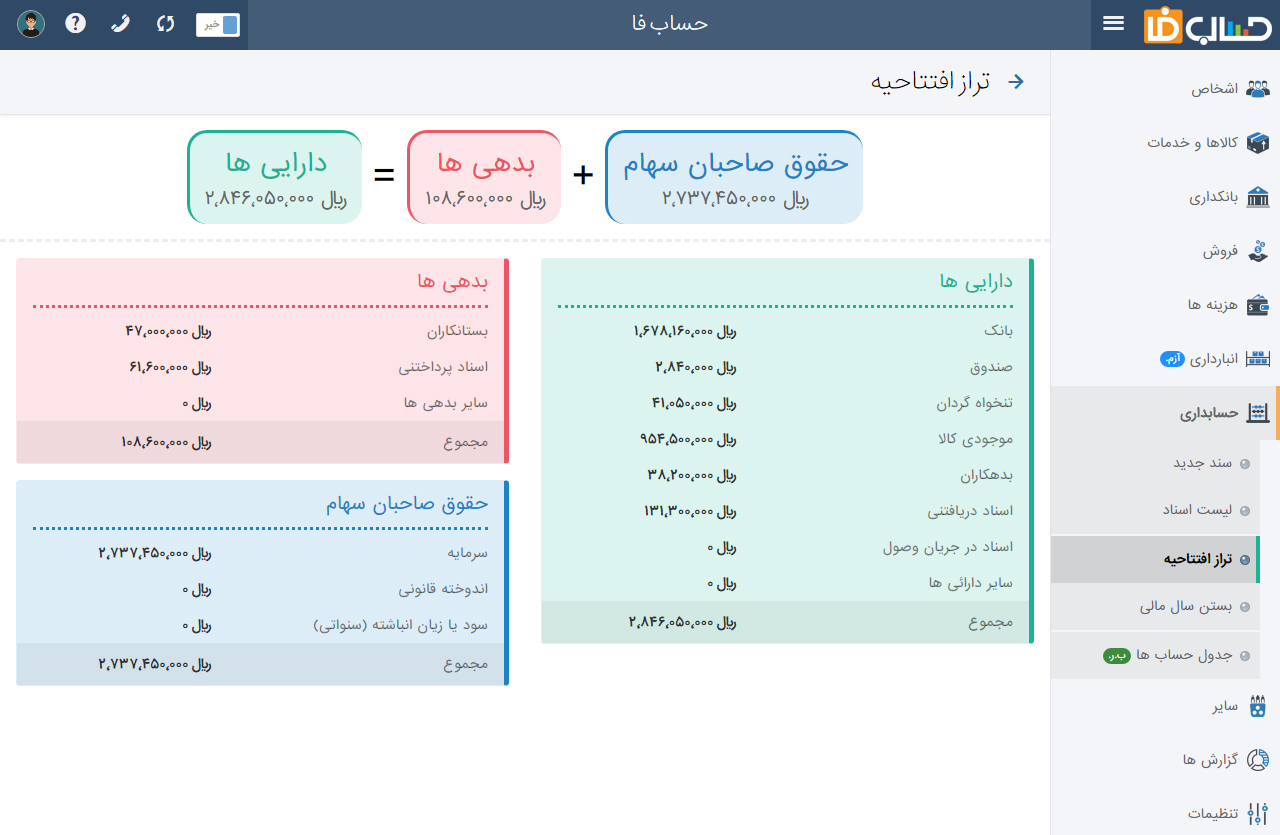
Task: Expand the سایر menu
Action: pos(1165,706)
